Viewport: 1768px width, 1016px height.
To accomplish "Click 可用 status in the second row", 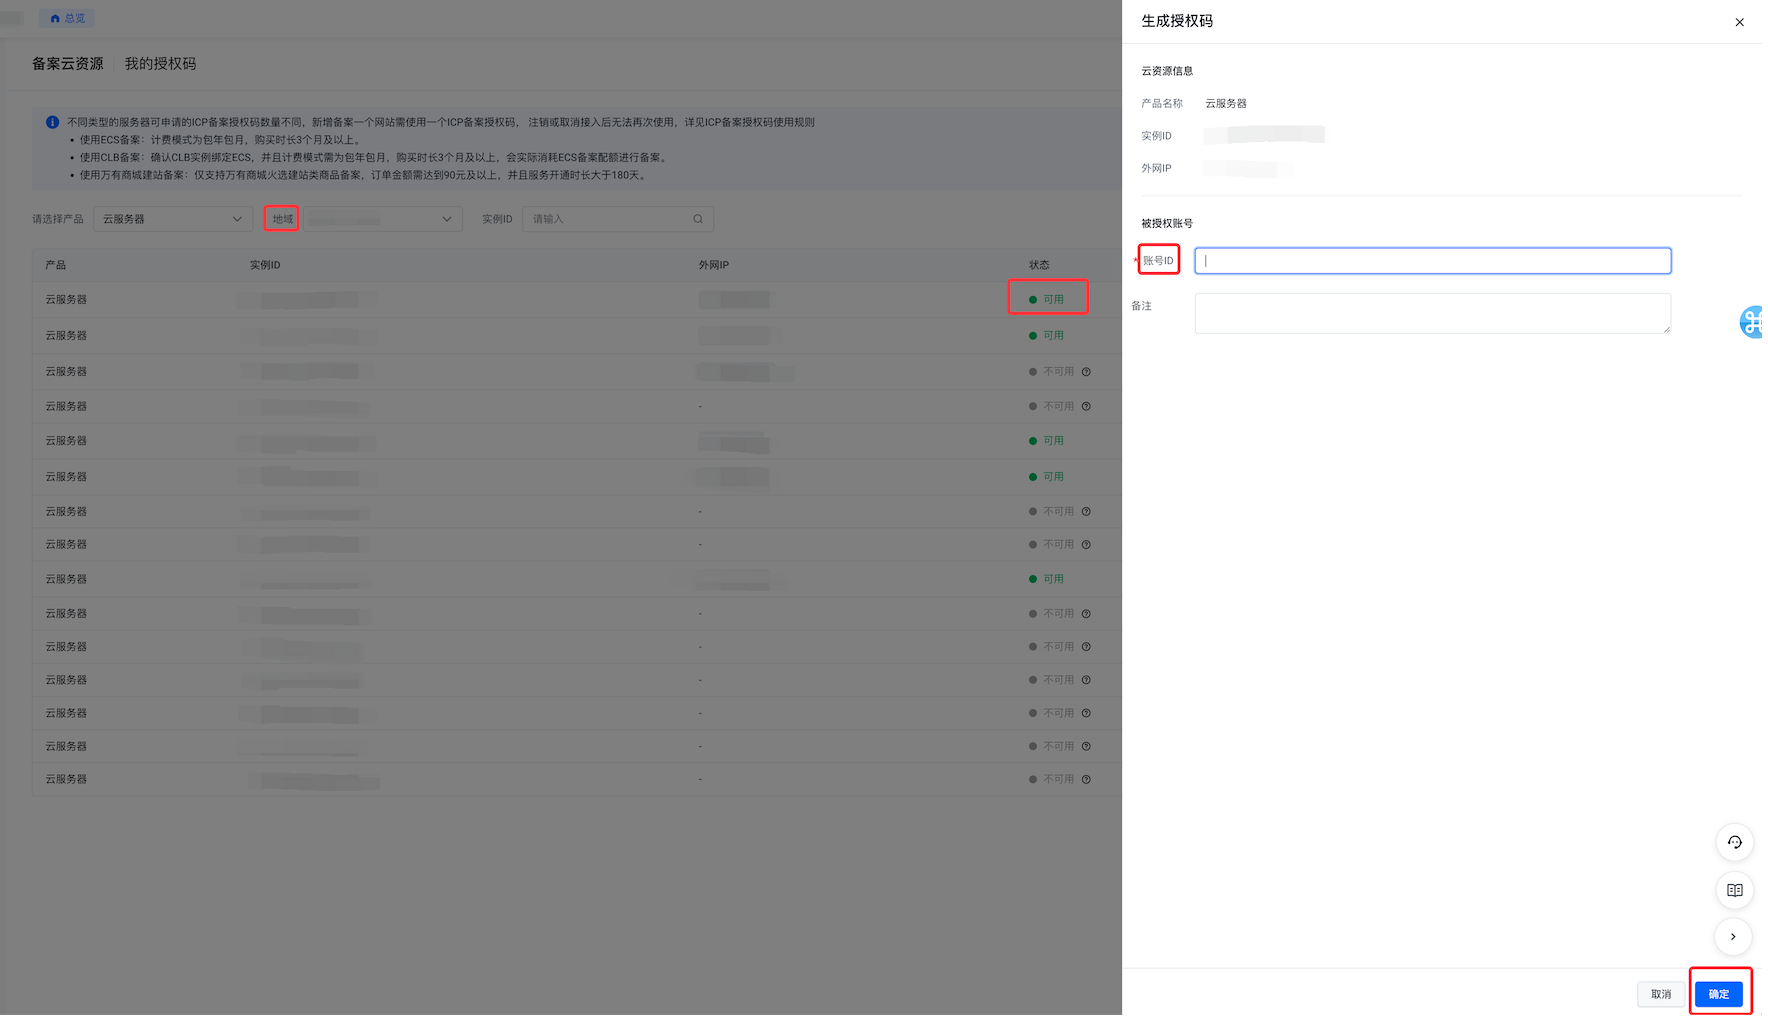I will [1047, 336].
